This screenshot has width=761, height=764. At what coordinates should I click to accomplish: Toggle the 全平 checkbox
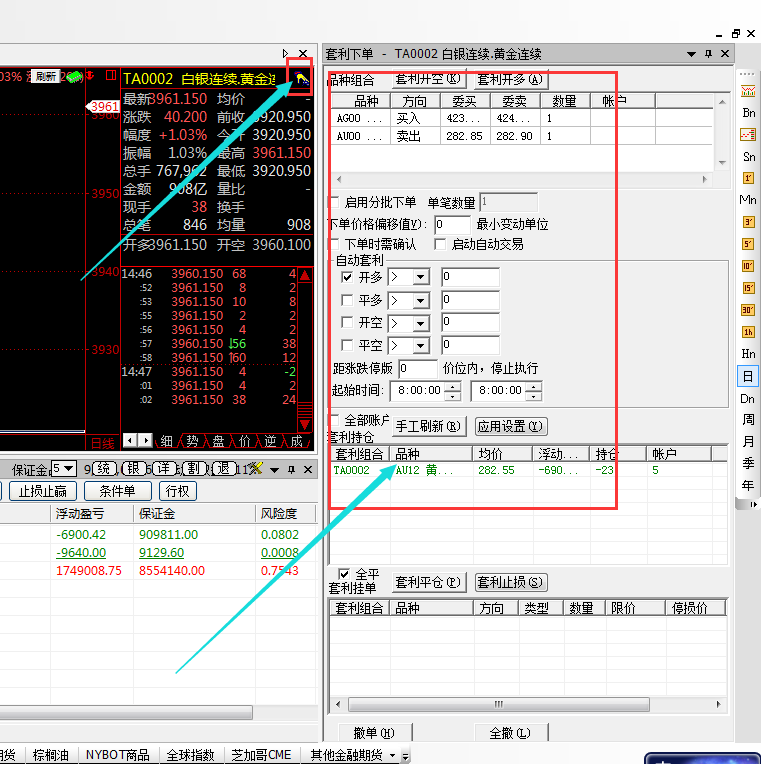(345, 574)
